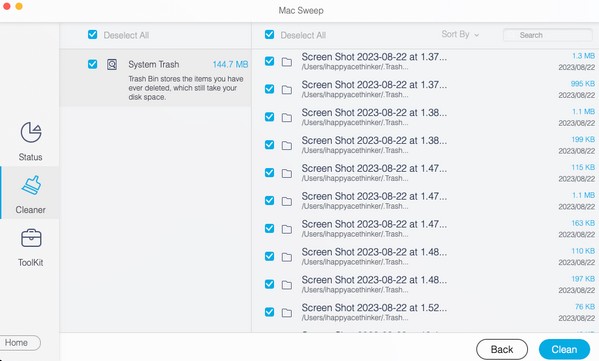Open the Status pie chart section
This screenshot has width=599, height=361.
tap(31, 132)
